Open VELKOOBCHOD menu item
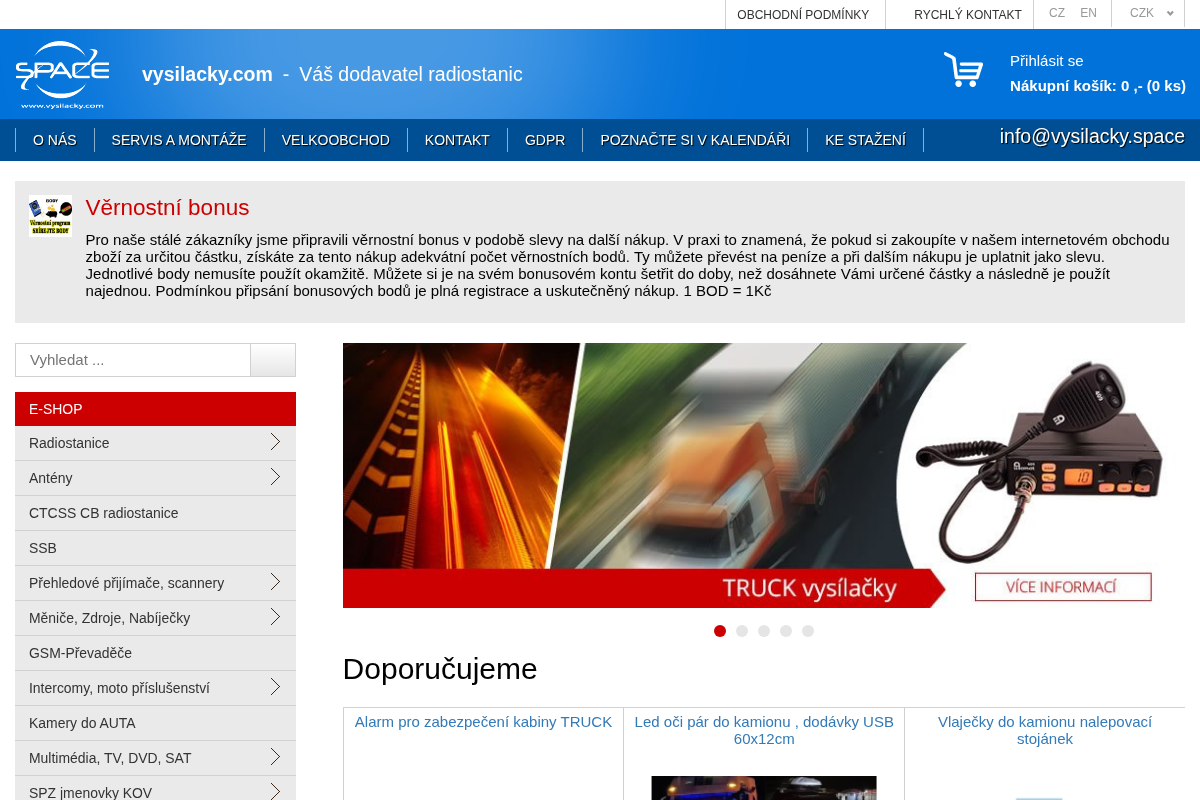 [x=336, y=140]
